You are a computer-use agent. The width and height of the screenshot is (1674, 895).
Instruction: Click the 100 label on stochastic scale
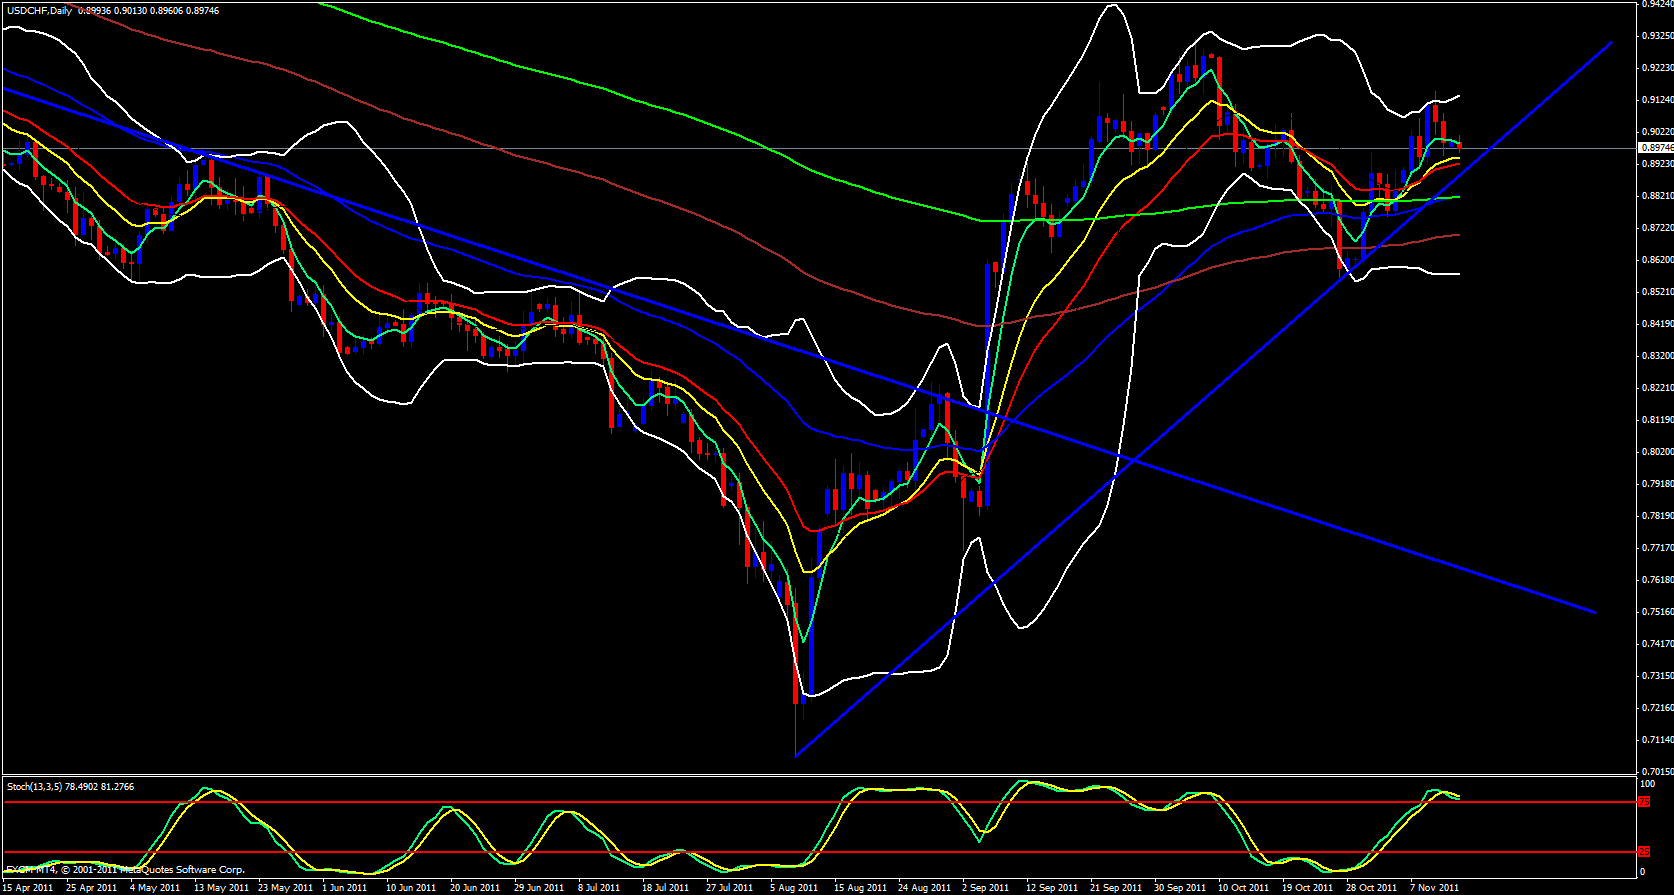click(x=1647, y=784)
